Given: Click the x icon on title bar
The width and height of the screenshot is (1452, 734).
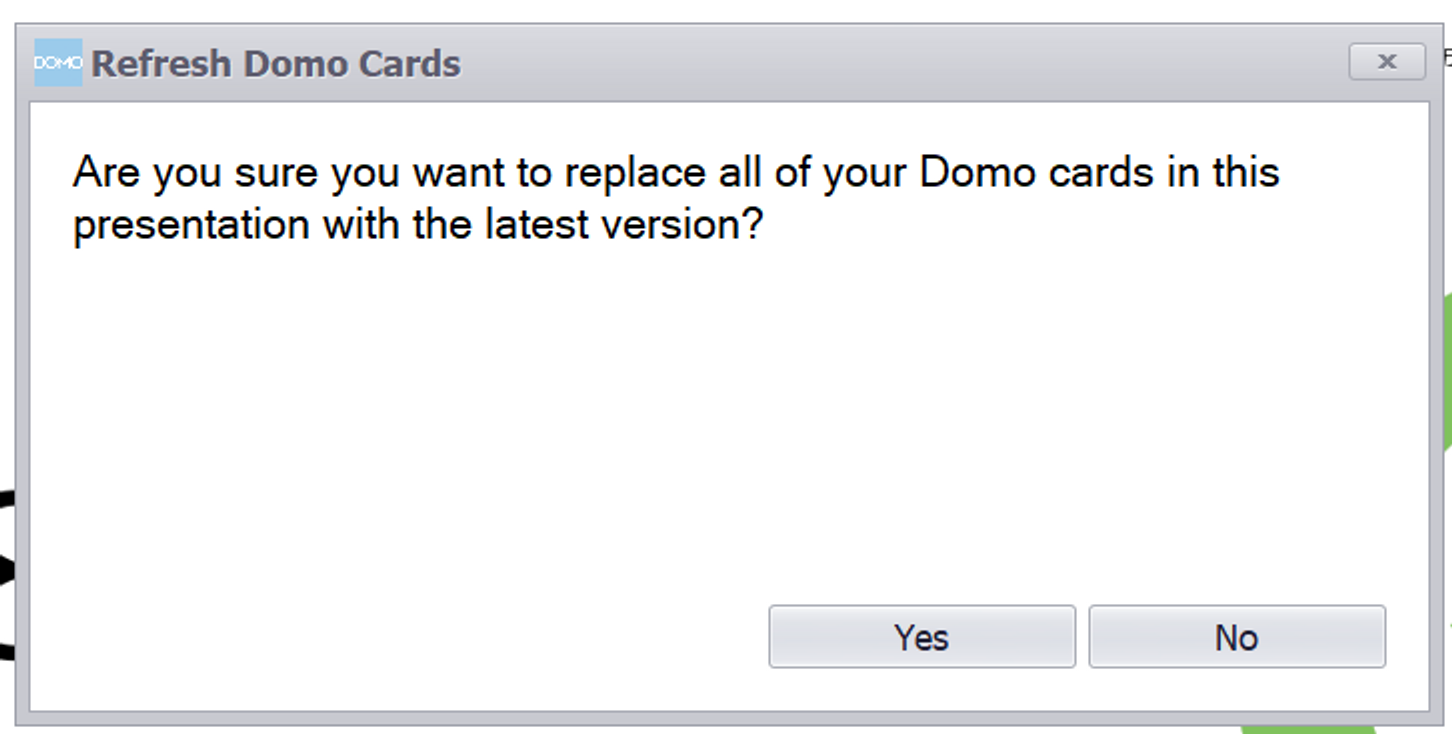Looking at the screenshot, I should pyautogui.click(x=1387, y=61).
